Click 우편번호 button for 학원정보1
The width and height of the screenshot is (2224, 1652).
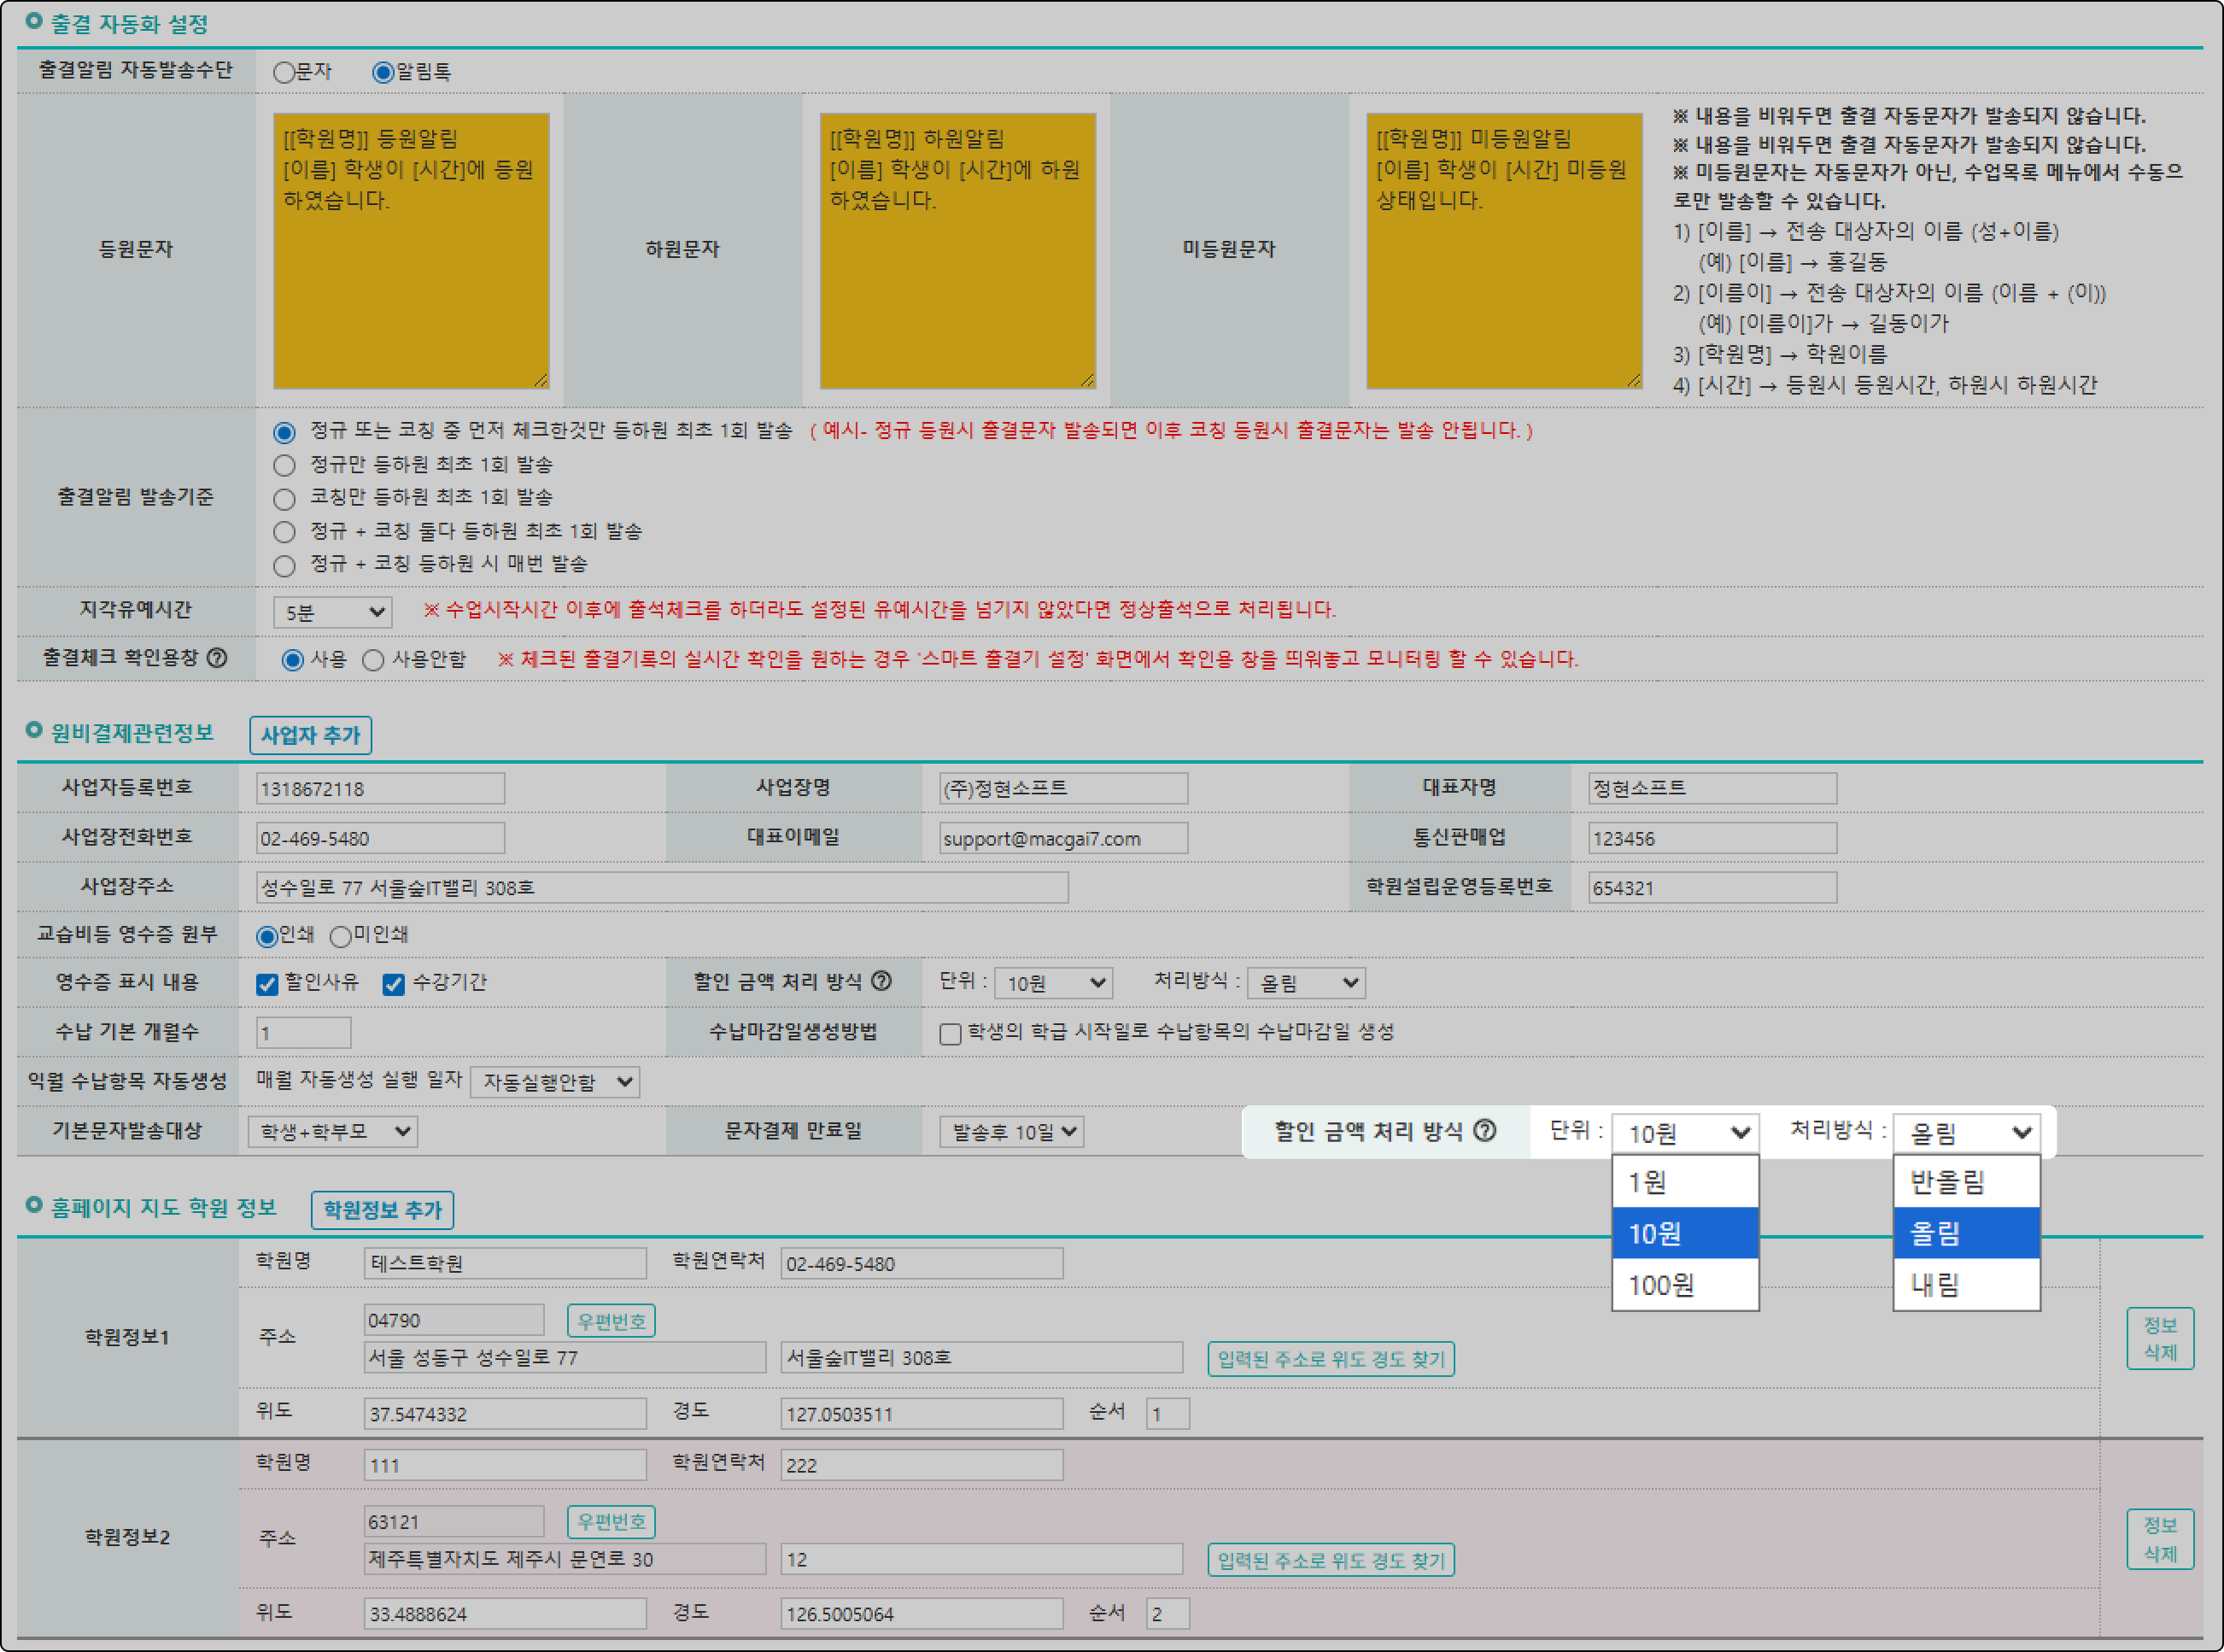pos(611,1321)
